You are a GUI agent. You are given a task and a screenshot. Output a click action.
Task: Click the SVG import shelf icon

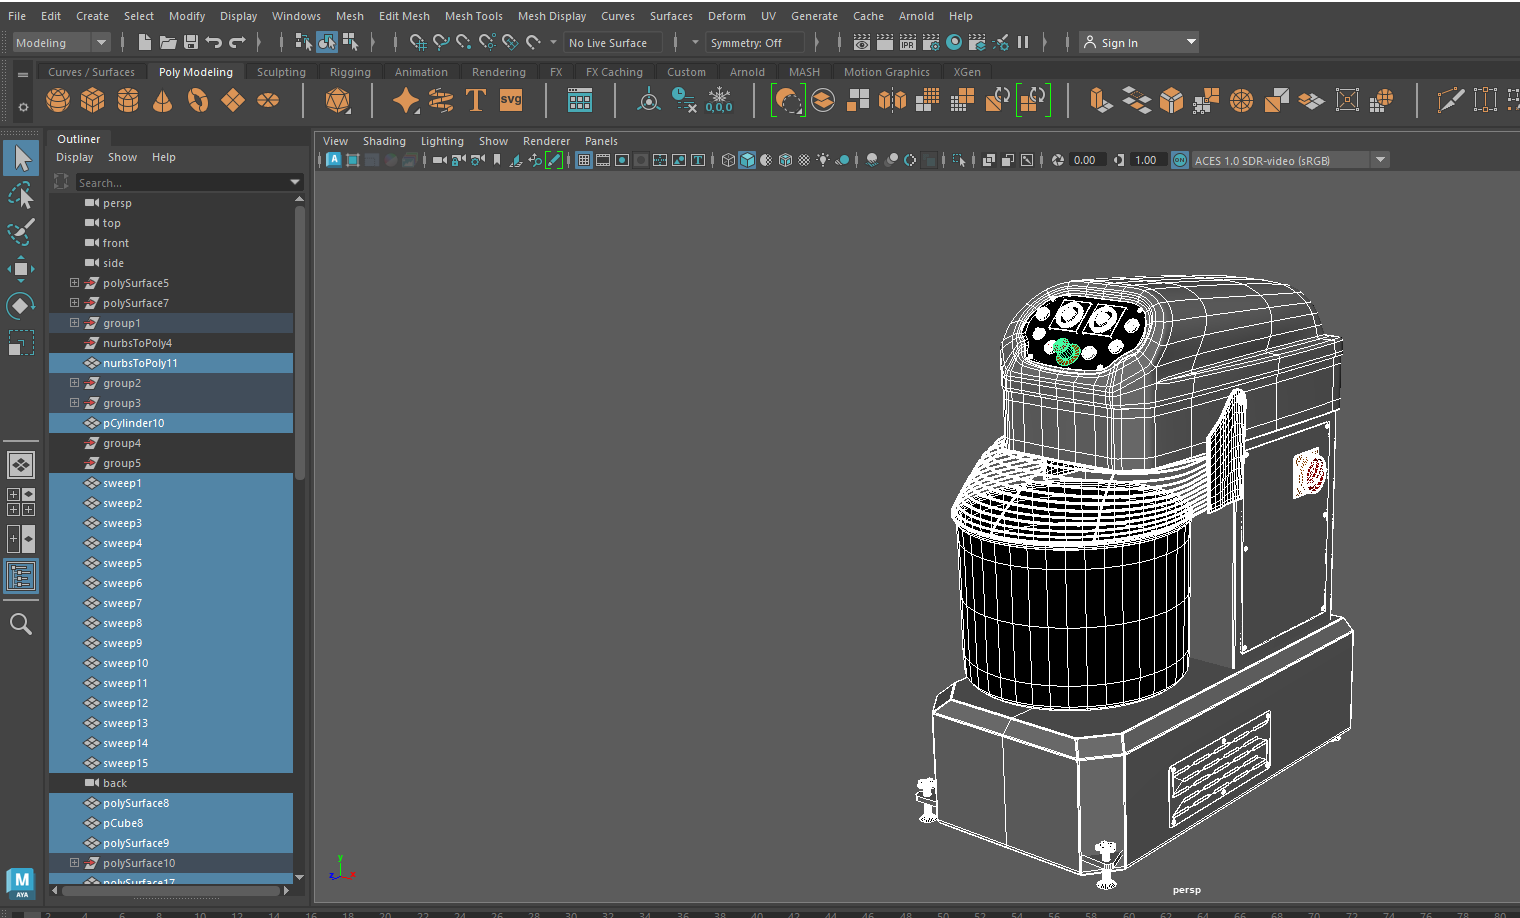[x=511, y=101]
